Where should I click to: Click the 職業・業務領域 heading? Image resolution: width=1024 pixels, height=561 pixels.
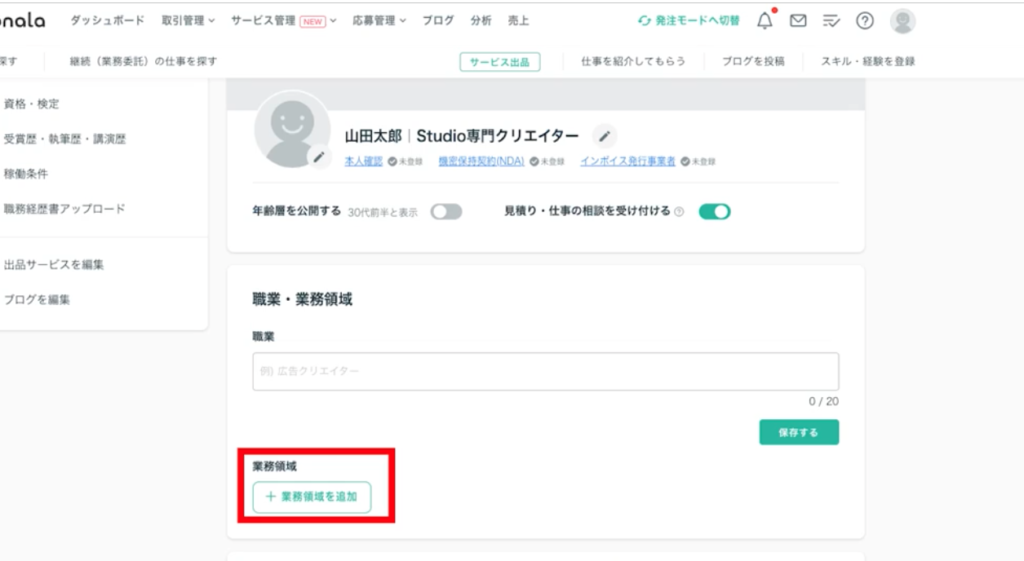[302, 300]
